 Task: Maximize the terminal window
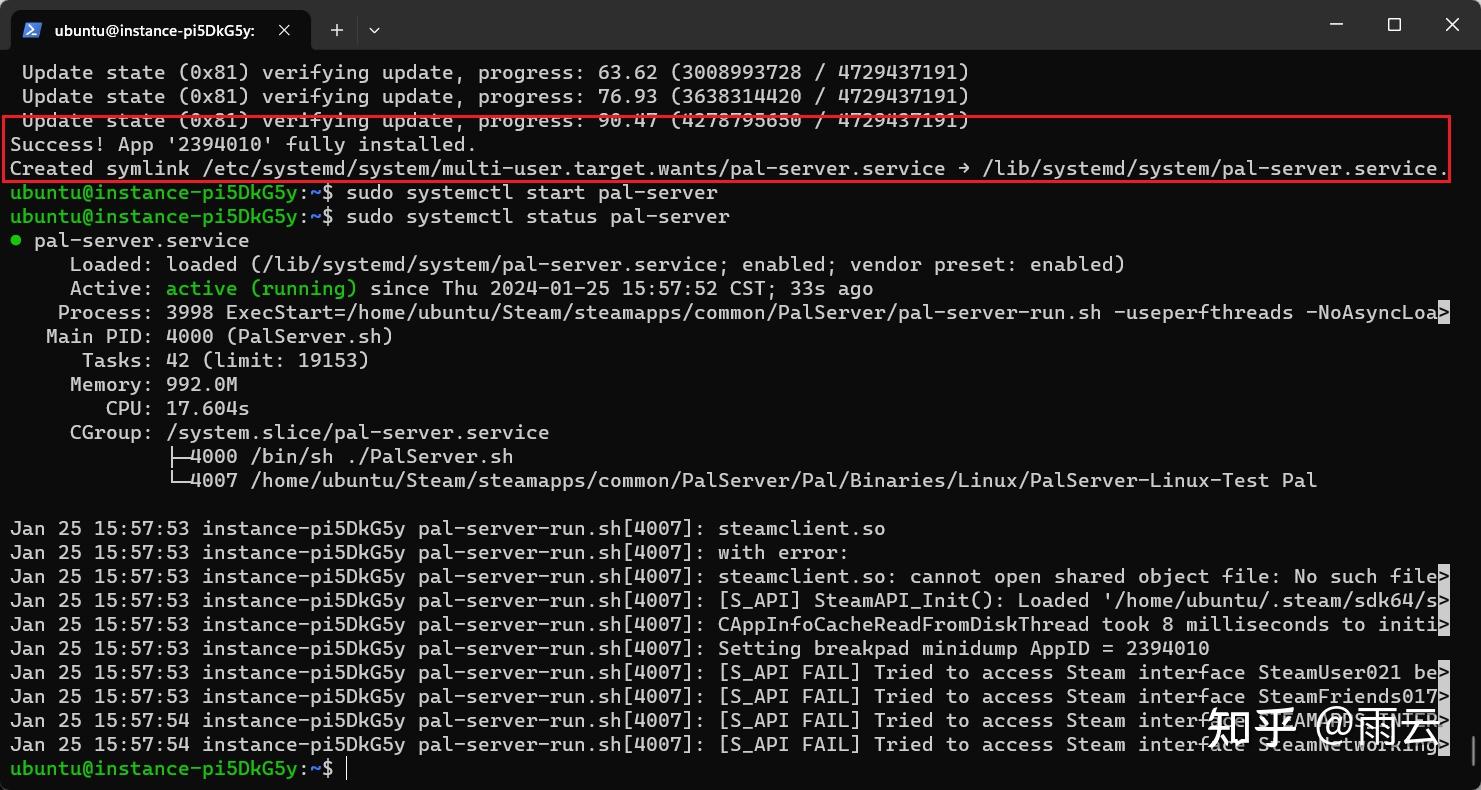pyautogui.click(x=1394, y=25)
